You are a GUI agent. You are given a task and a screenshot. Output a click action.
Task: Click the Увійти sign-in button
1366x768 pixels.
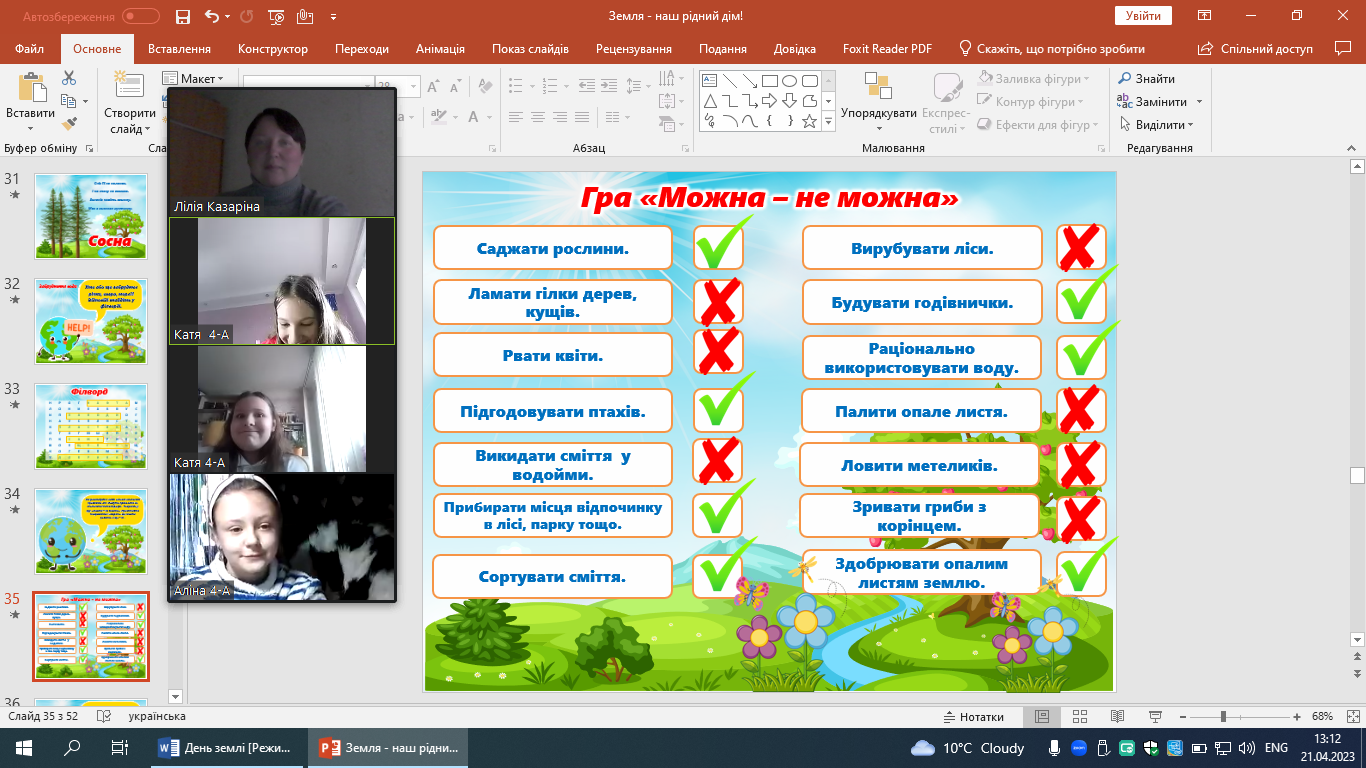1143,15
